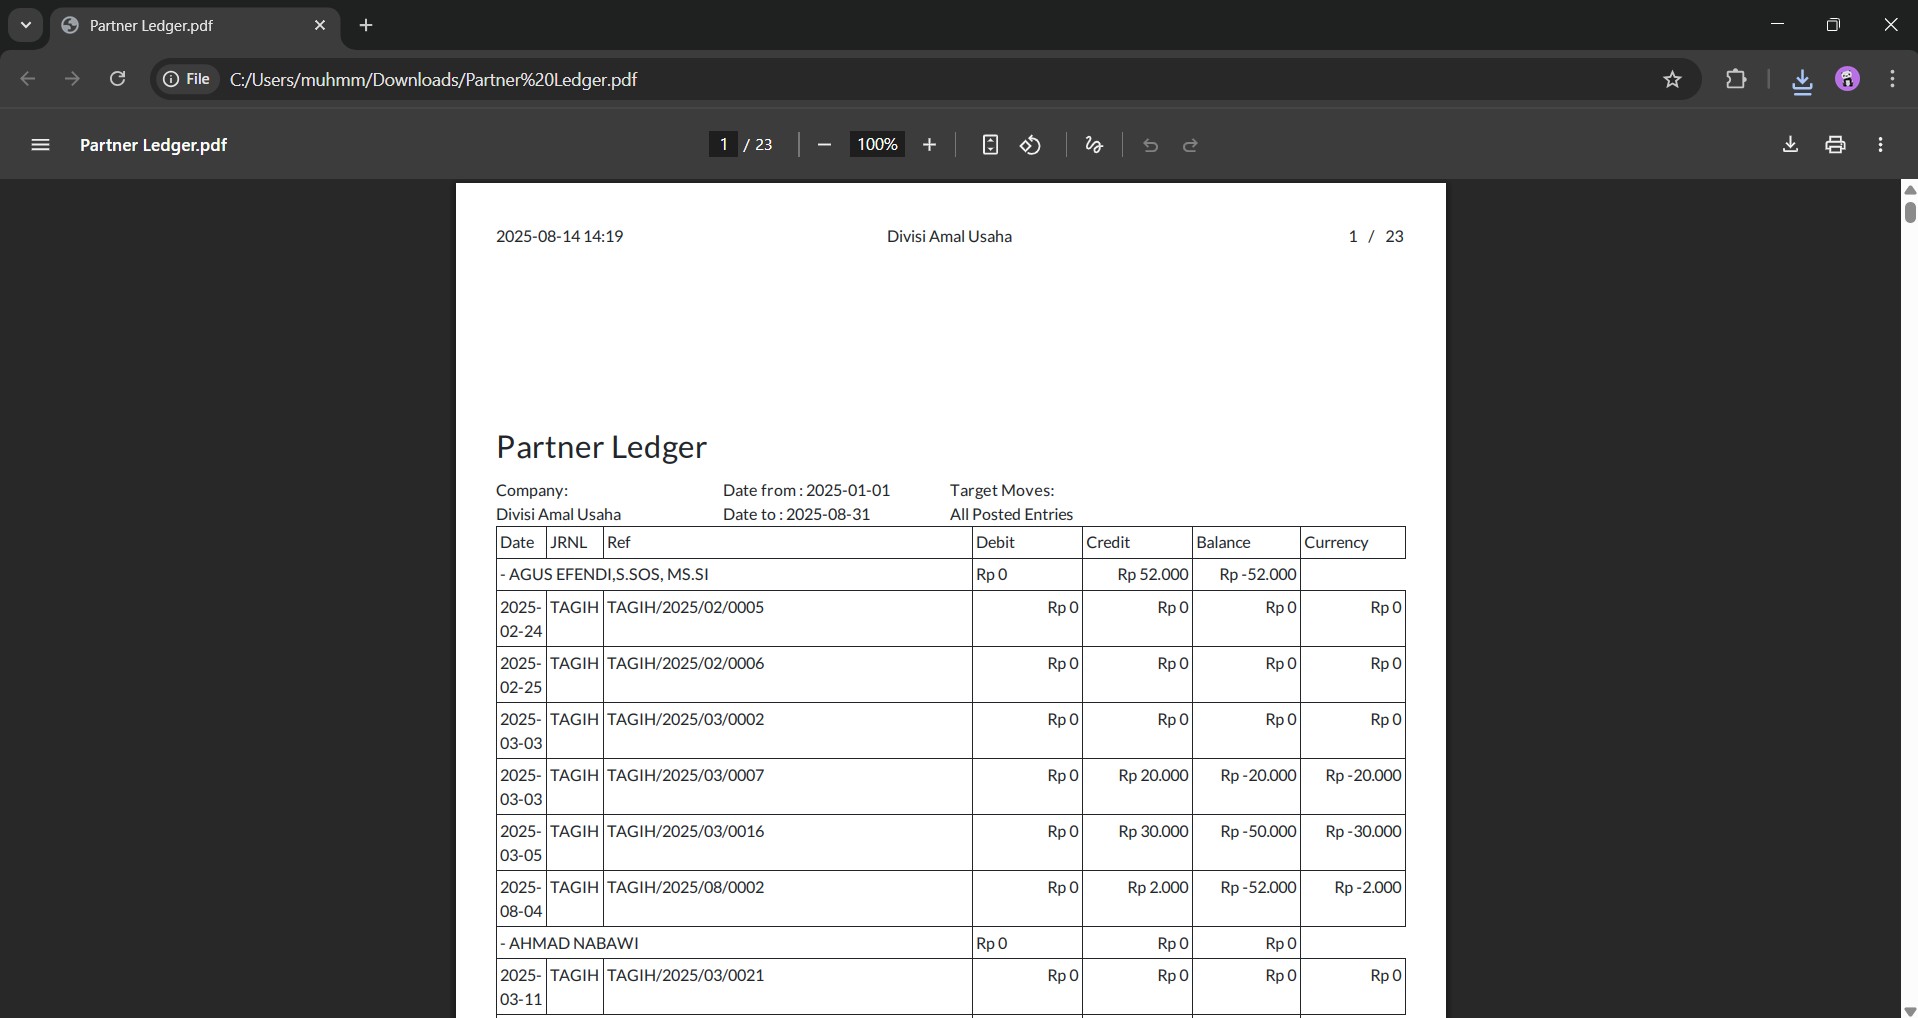Open PDF viewer more actions menu
1918x1018 pixels.
1880,145
